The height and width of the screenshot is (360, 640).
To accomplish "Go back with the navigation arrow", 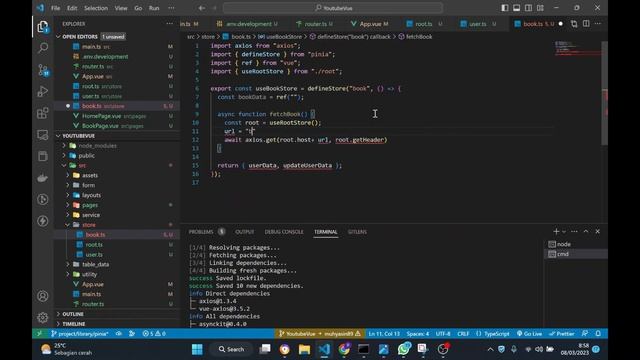I will 202,8.
